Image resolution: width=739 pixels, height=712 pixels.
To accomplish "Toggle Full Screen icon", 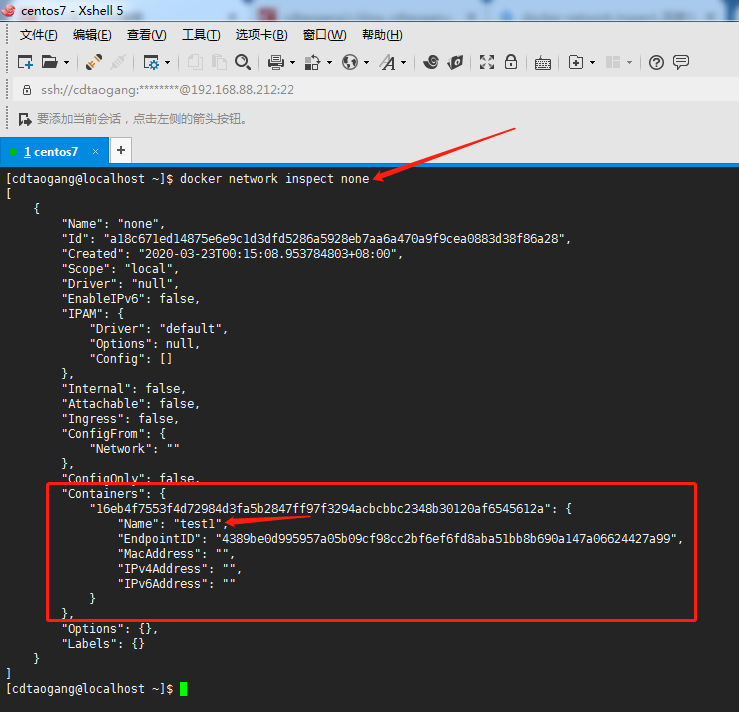I will pyautogui.click(x=487, y=62).
